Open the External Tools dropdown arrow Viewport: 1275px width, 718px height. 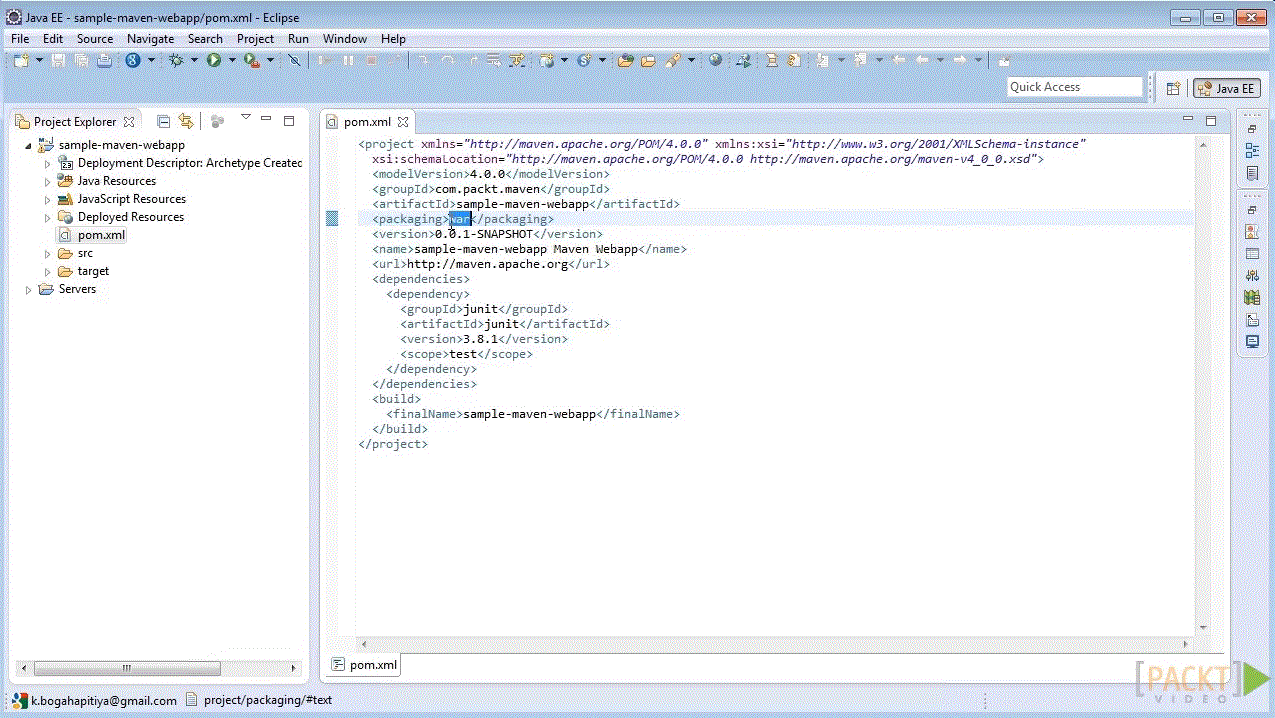[x=270, y=60]
